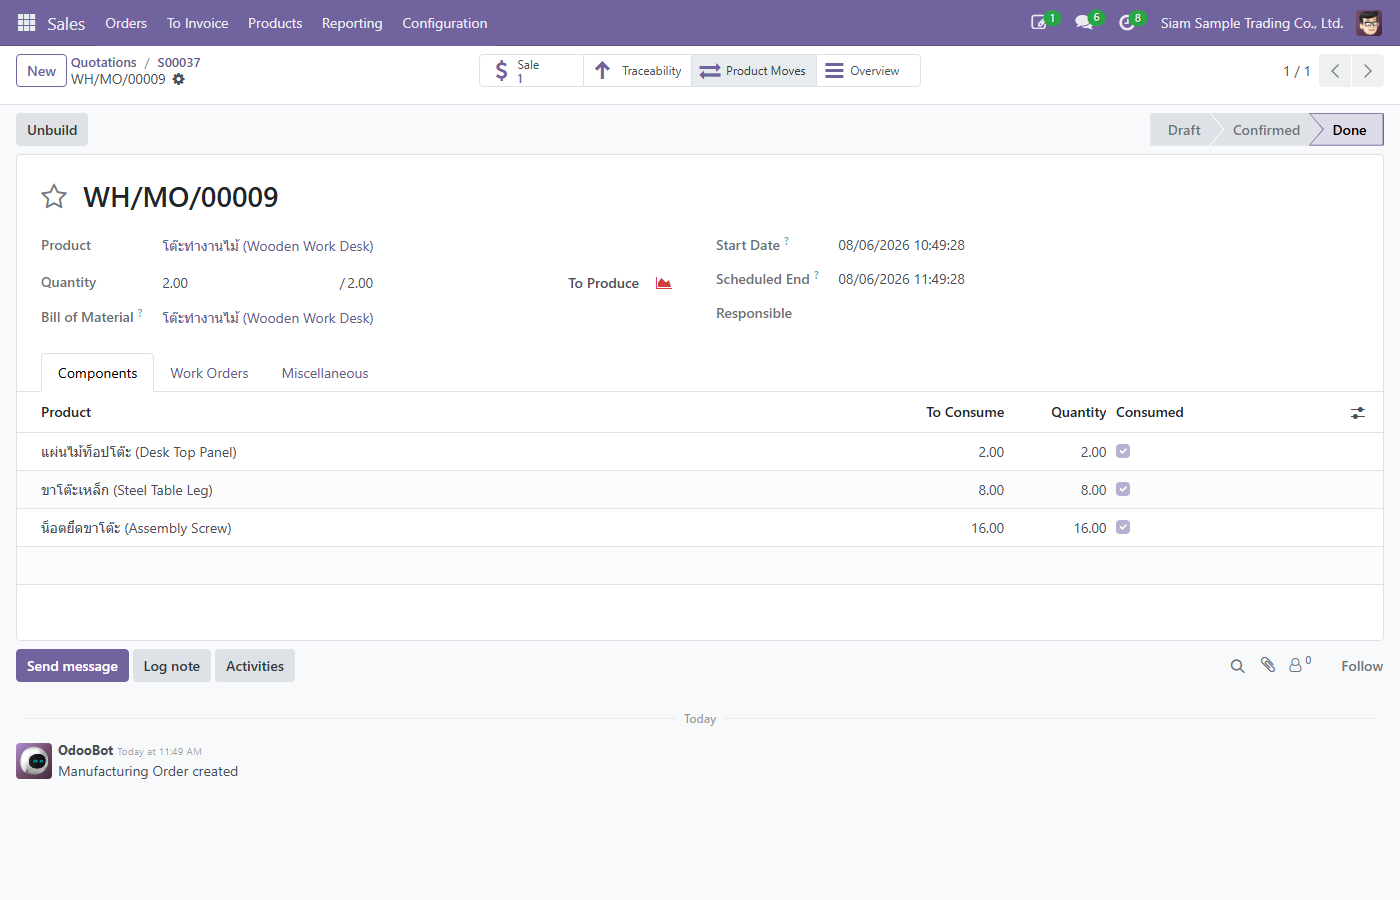Click To Consume value 16.00

pyautogui.click(x=987, y=528)
